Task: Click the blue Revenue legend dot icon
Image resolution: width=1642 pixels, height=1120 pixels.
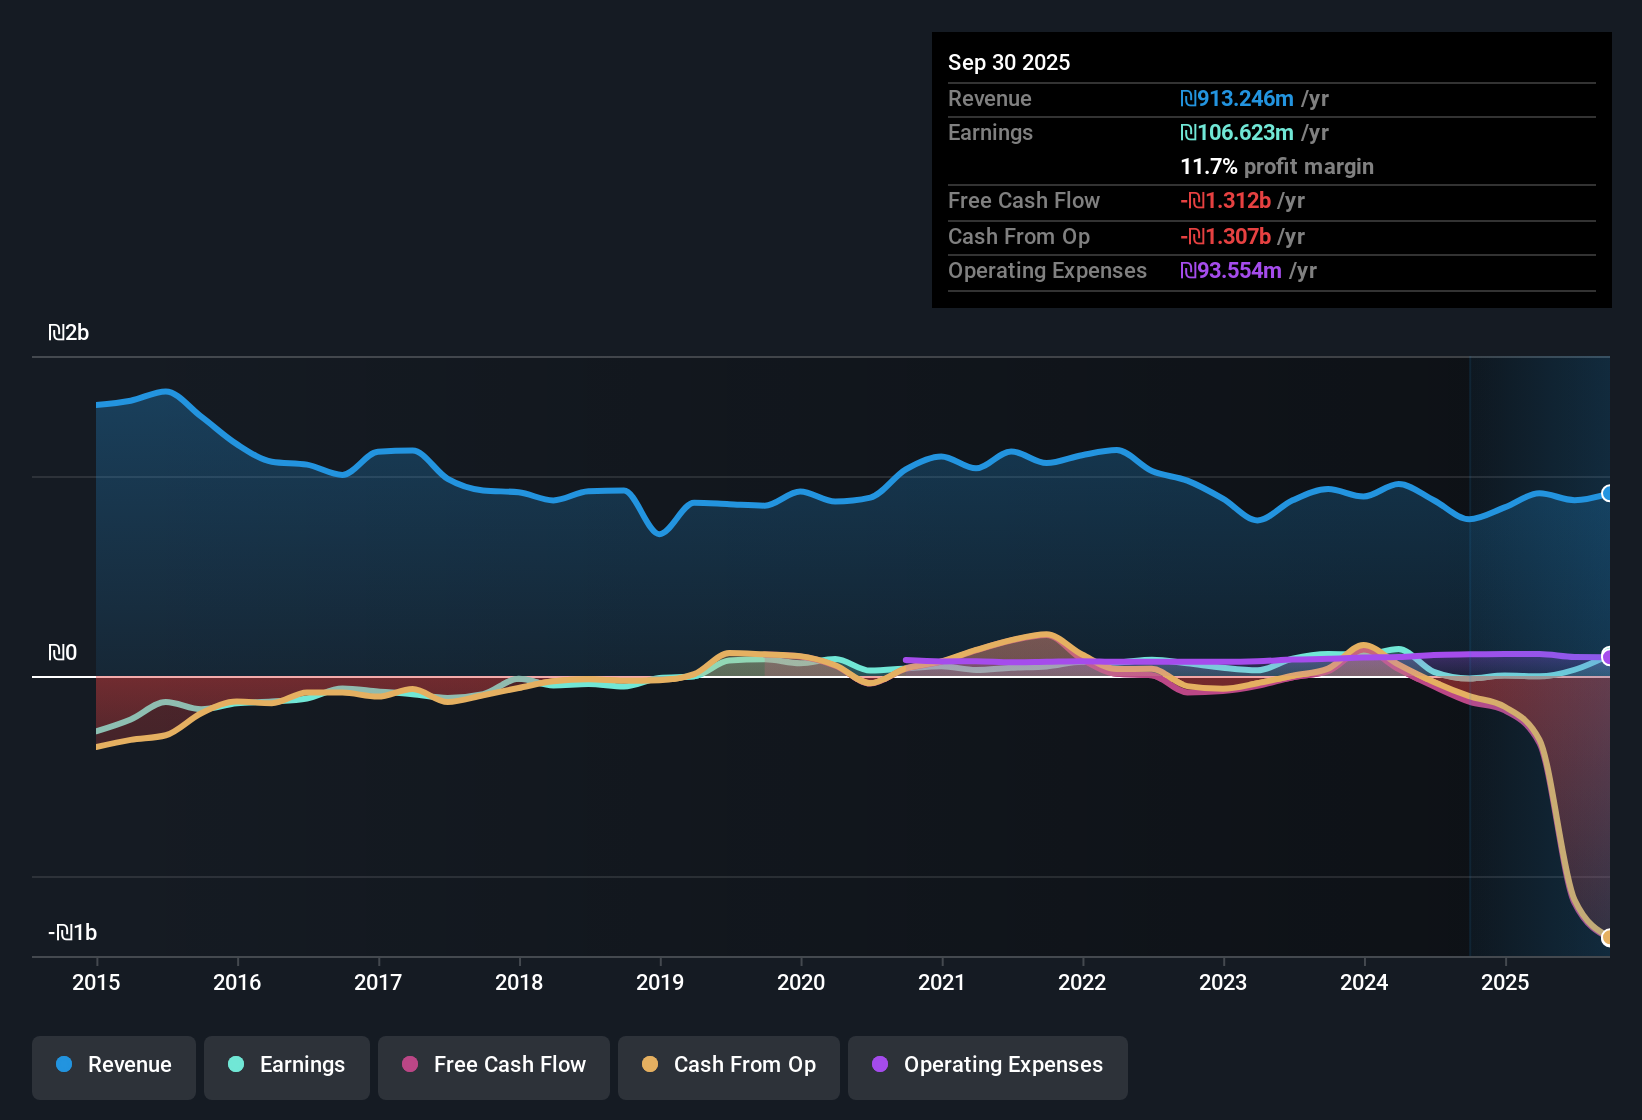Action: pyautogui.click(x=64, y=1065)
